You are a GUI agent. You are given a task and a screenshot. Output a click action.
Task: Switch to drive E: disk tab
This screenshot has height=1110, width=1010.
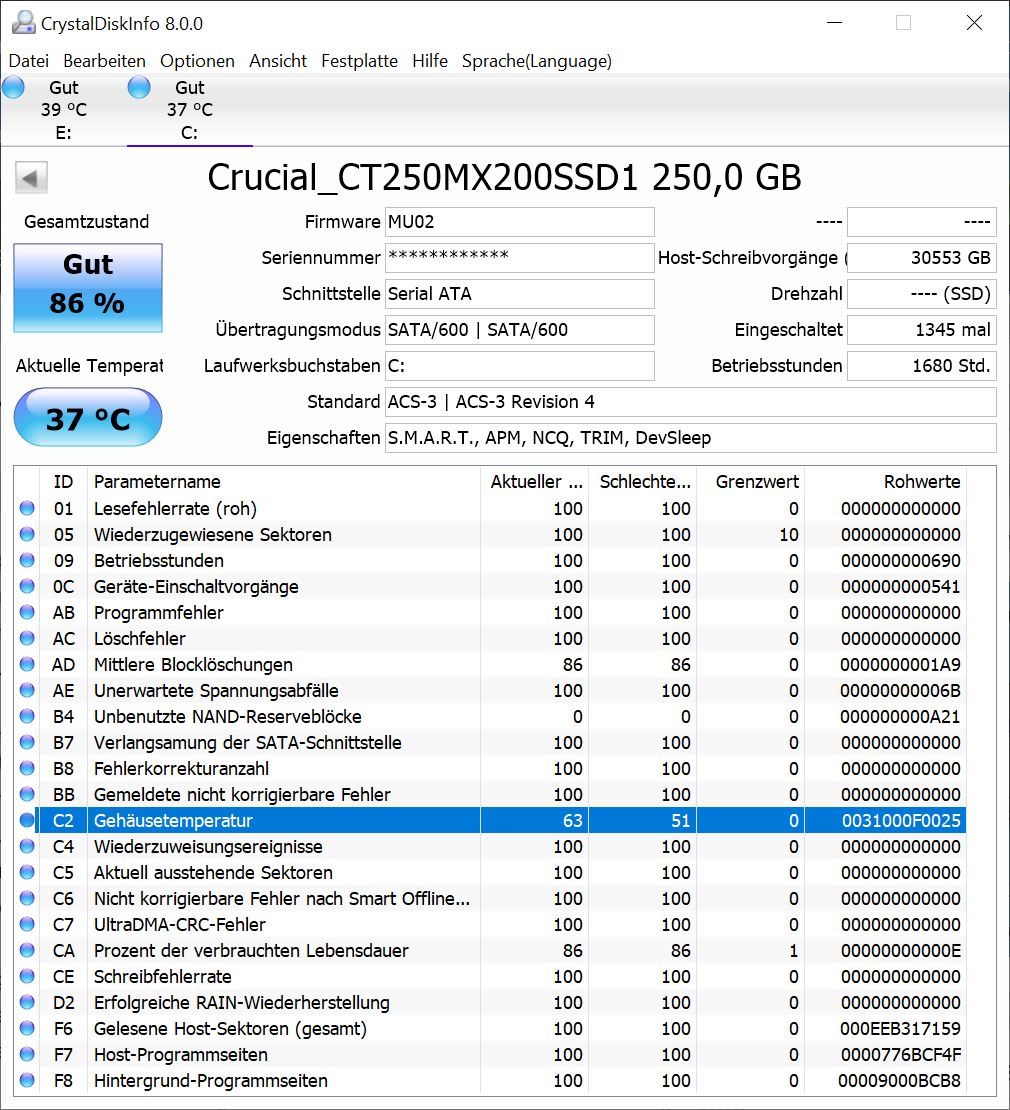(x=64, y=110)
